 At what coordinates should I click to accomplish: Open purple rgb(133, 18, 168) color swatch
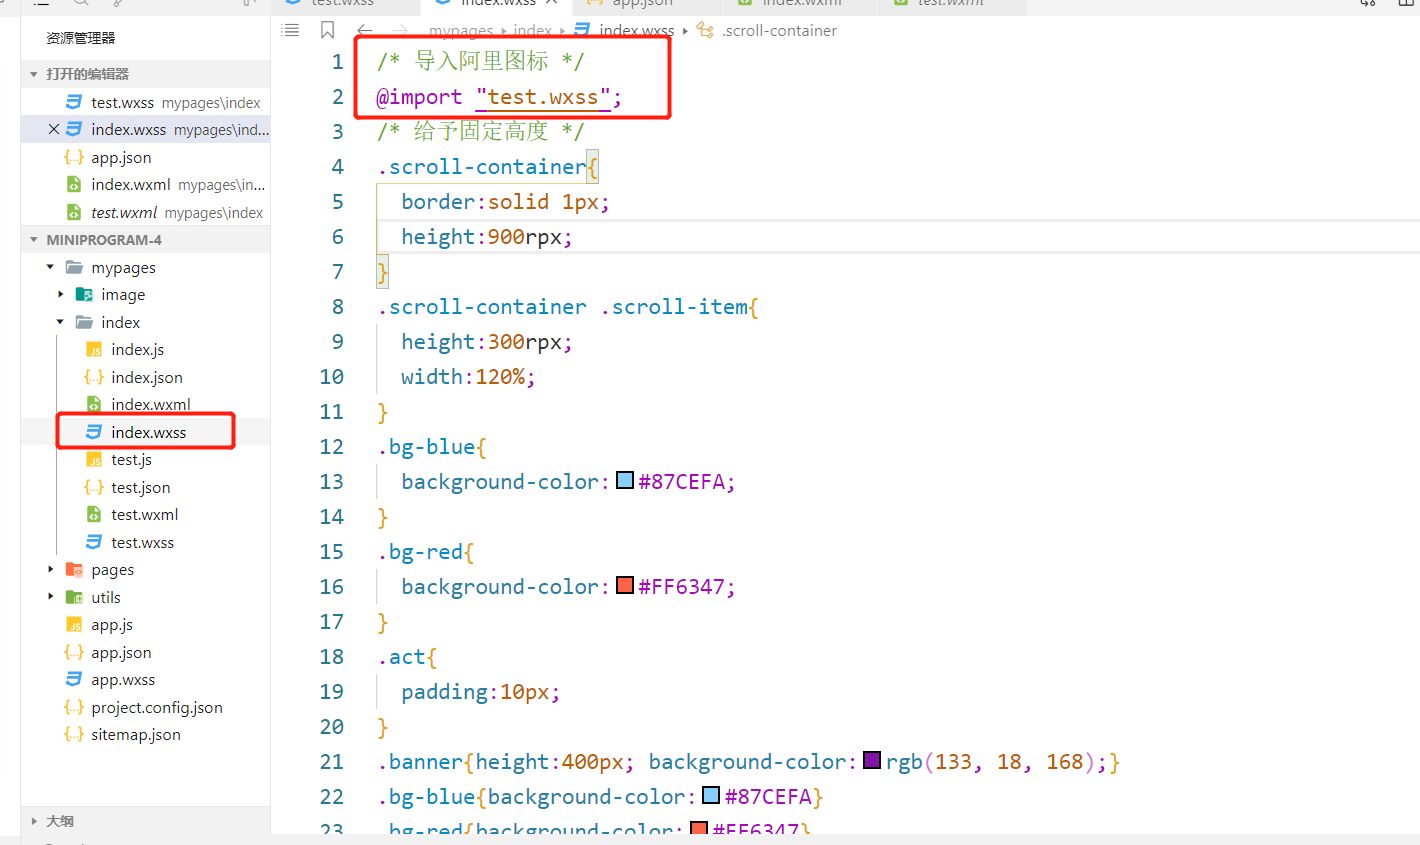pos(872,760)
